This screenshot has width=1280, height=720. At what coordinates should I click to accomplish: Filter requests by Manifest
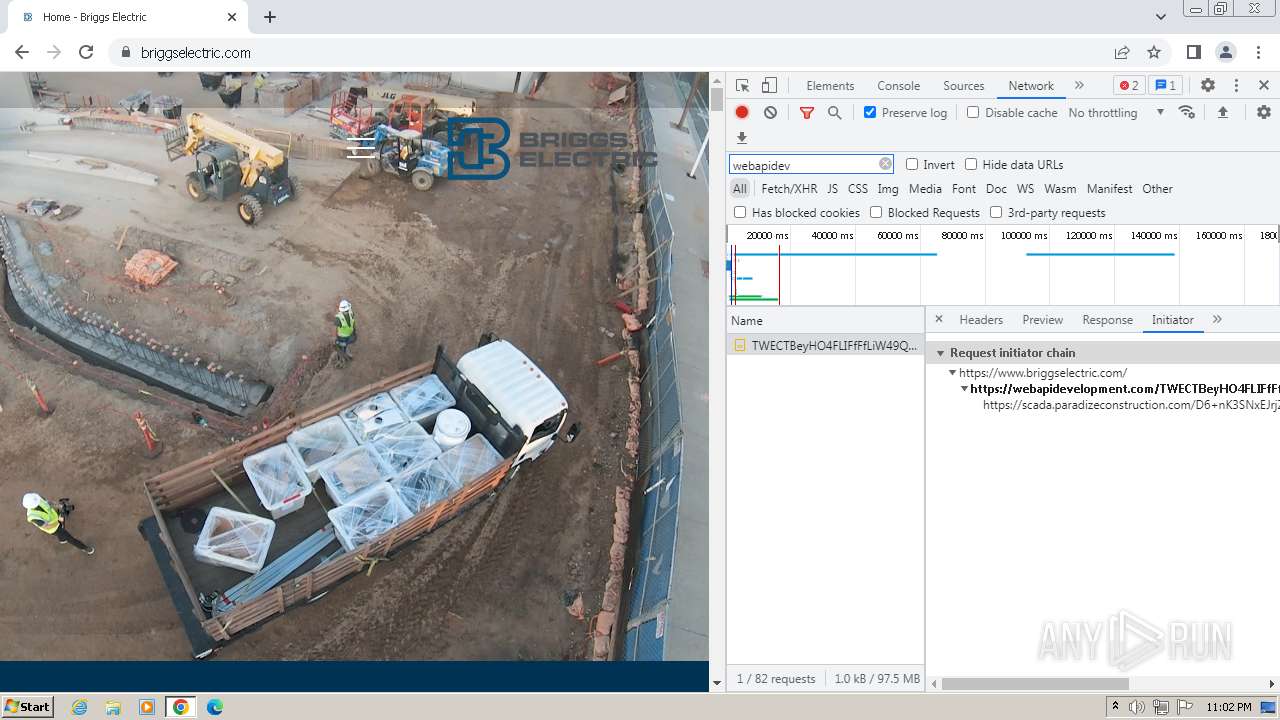1109,188
